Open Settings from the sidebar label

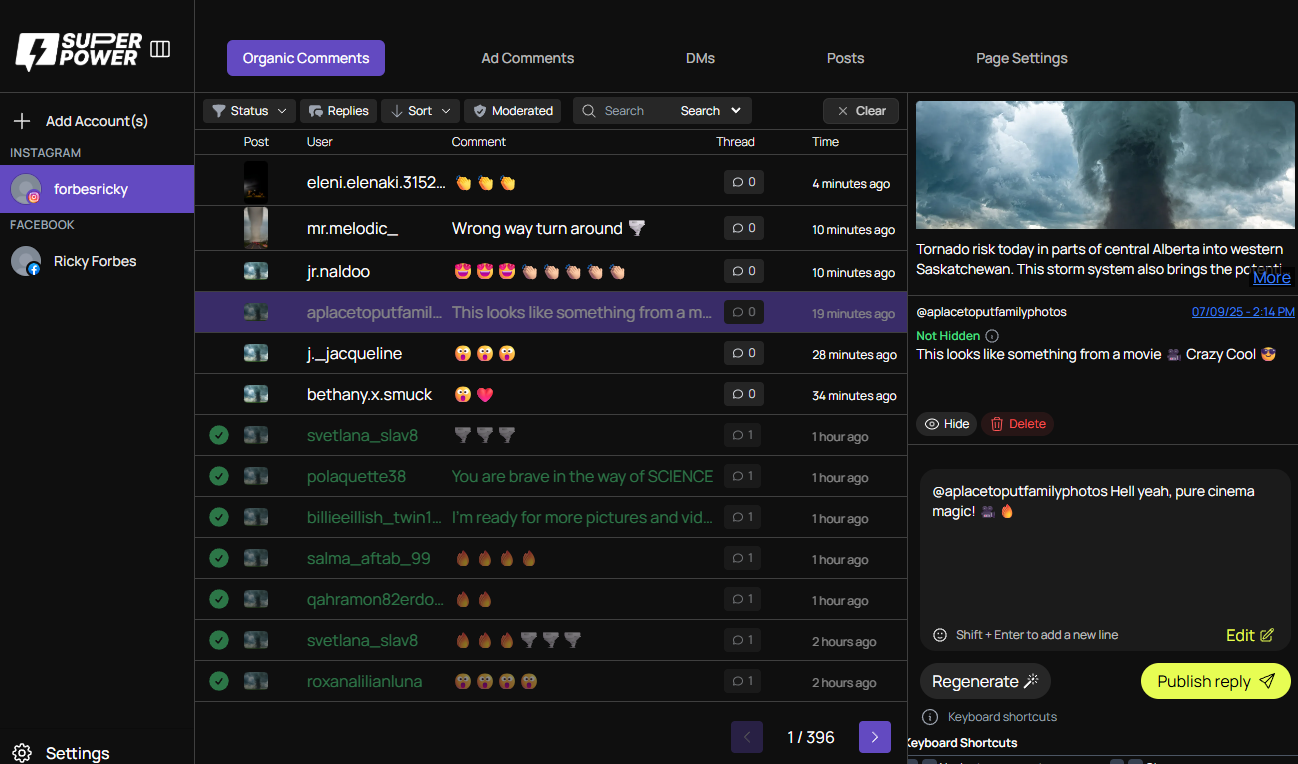[x=78, y=753]
